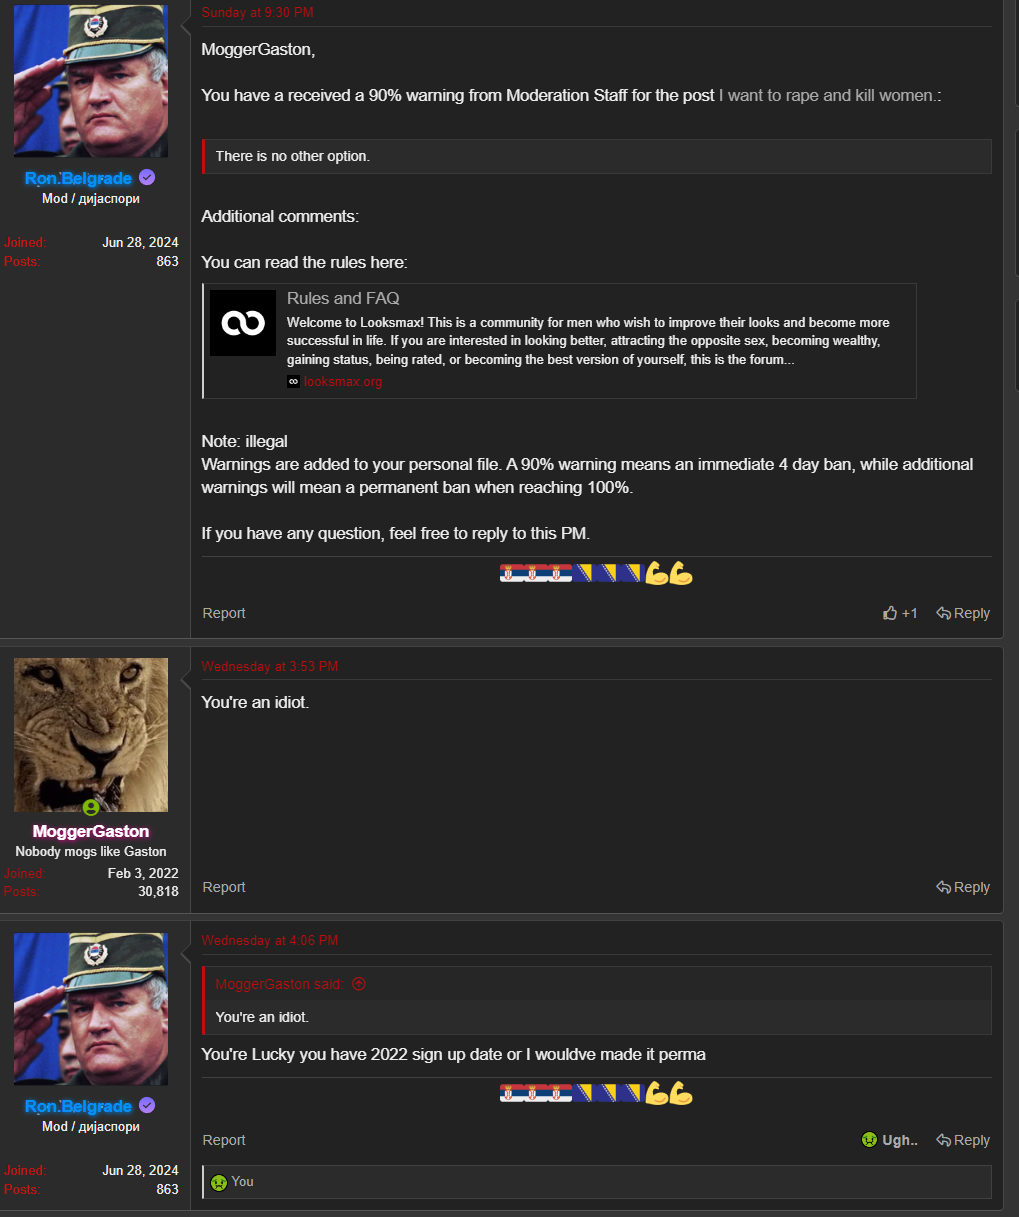Click Reply on the first warning message

963,613
